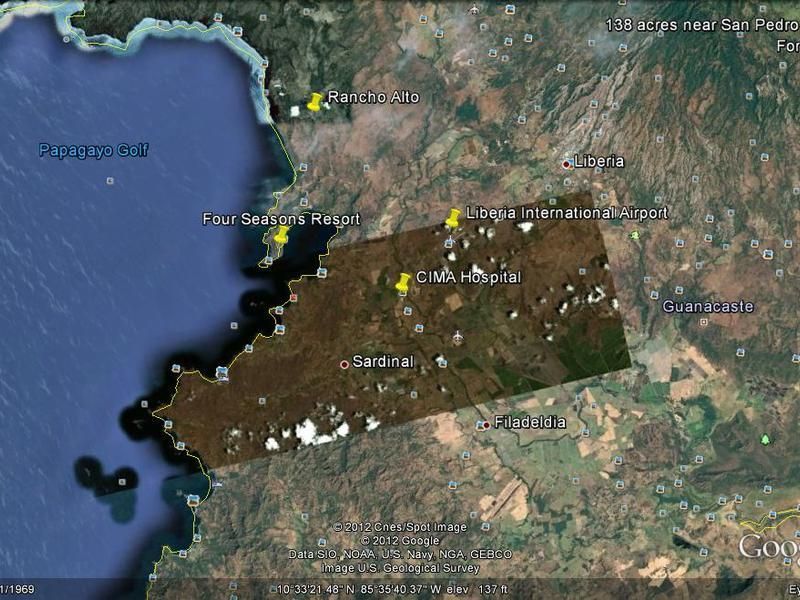The height and width of the screenshot is (600, 800).
Task: Click the Google logo watermark
Action: click(x=768, y=547)
